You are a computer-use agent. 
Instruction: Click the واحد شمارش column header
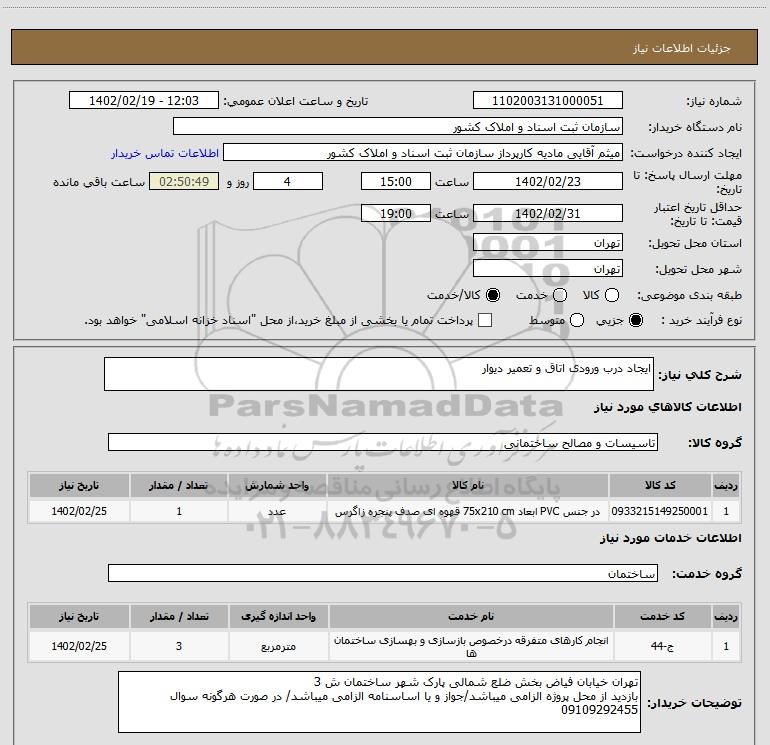[277, 485]
